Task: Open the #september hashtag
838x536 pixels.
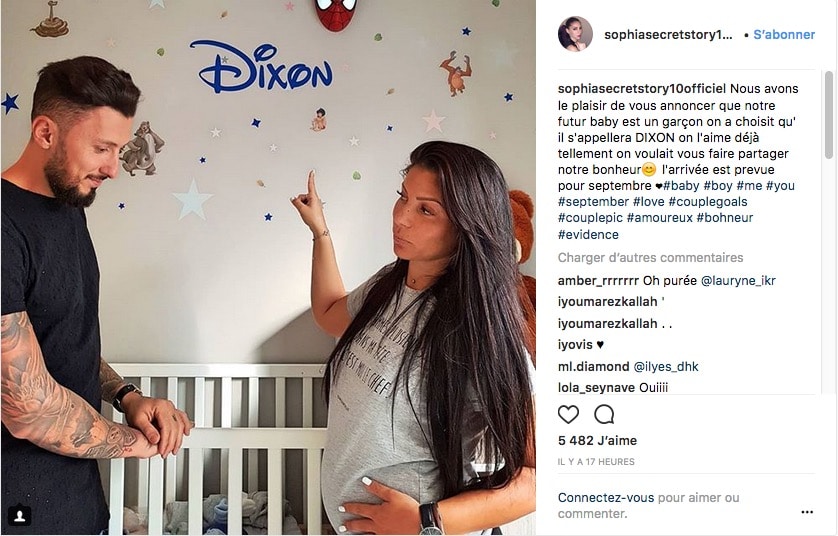Action: 593,202
